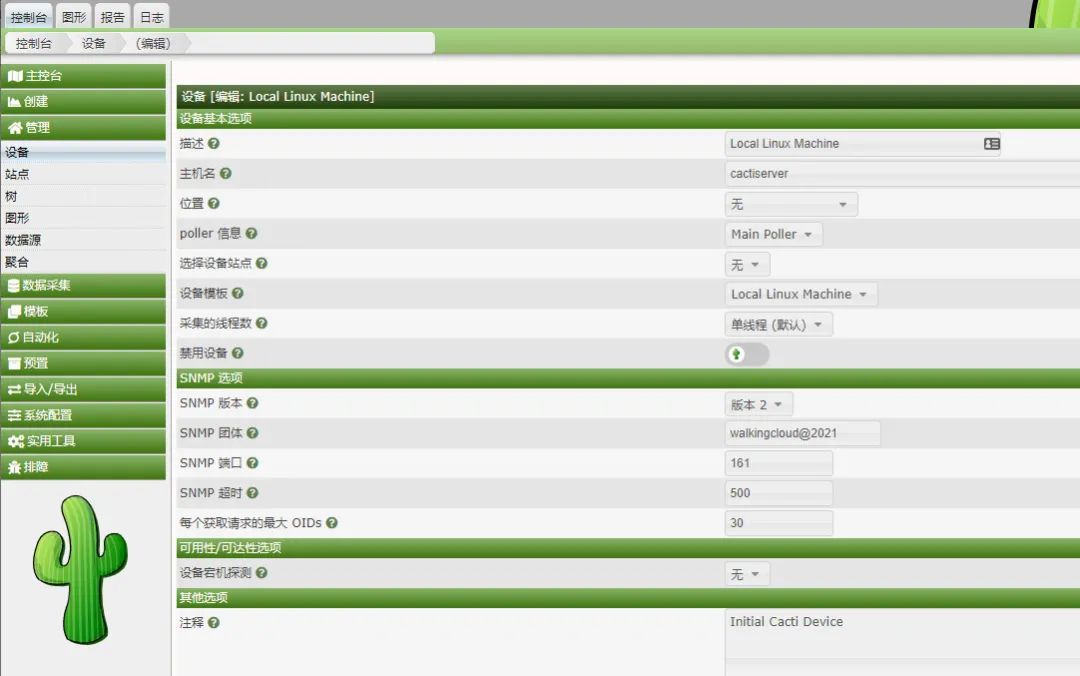The image size is (1080, 676).
Task: Click help icon next to 采集的线程数
Action: coord(261,323)
